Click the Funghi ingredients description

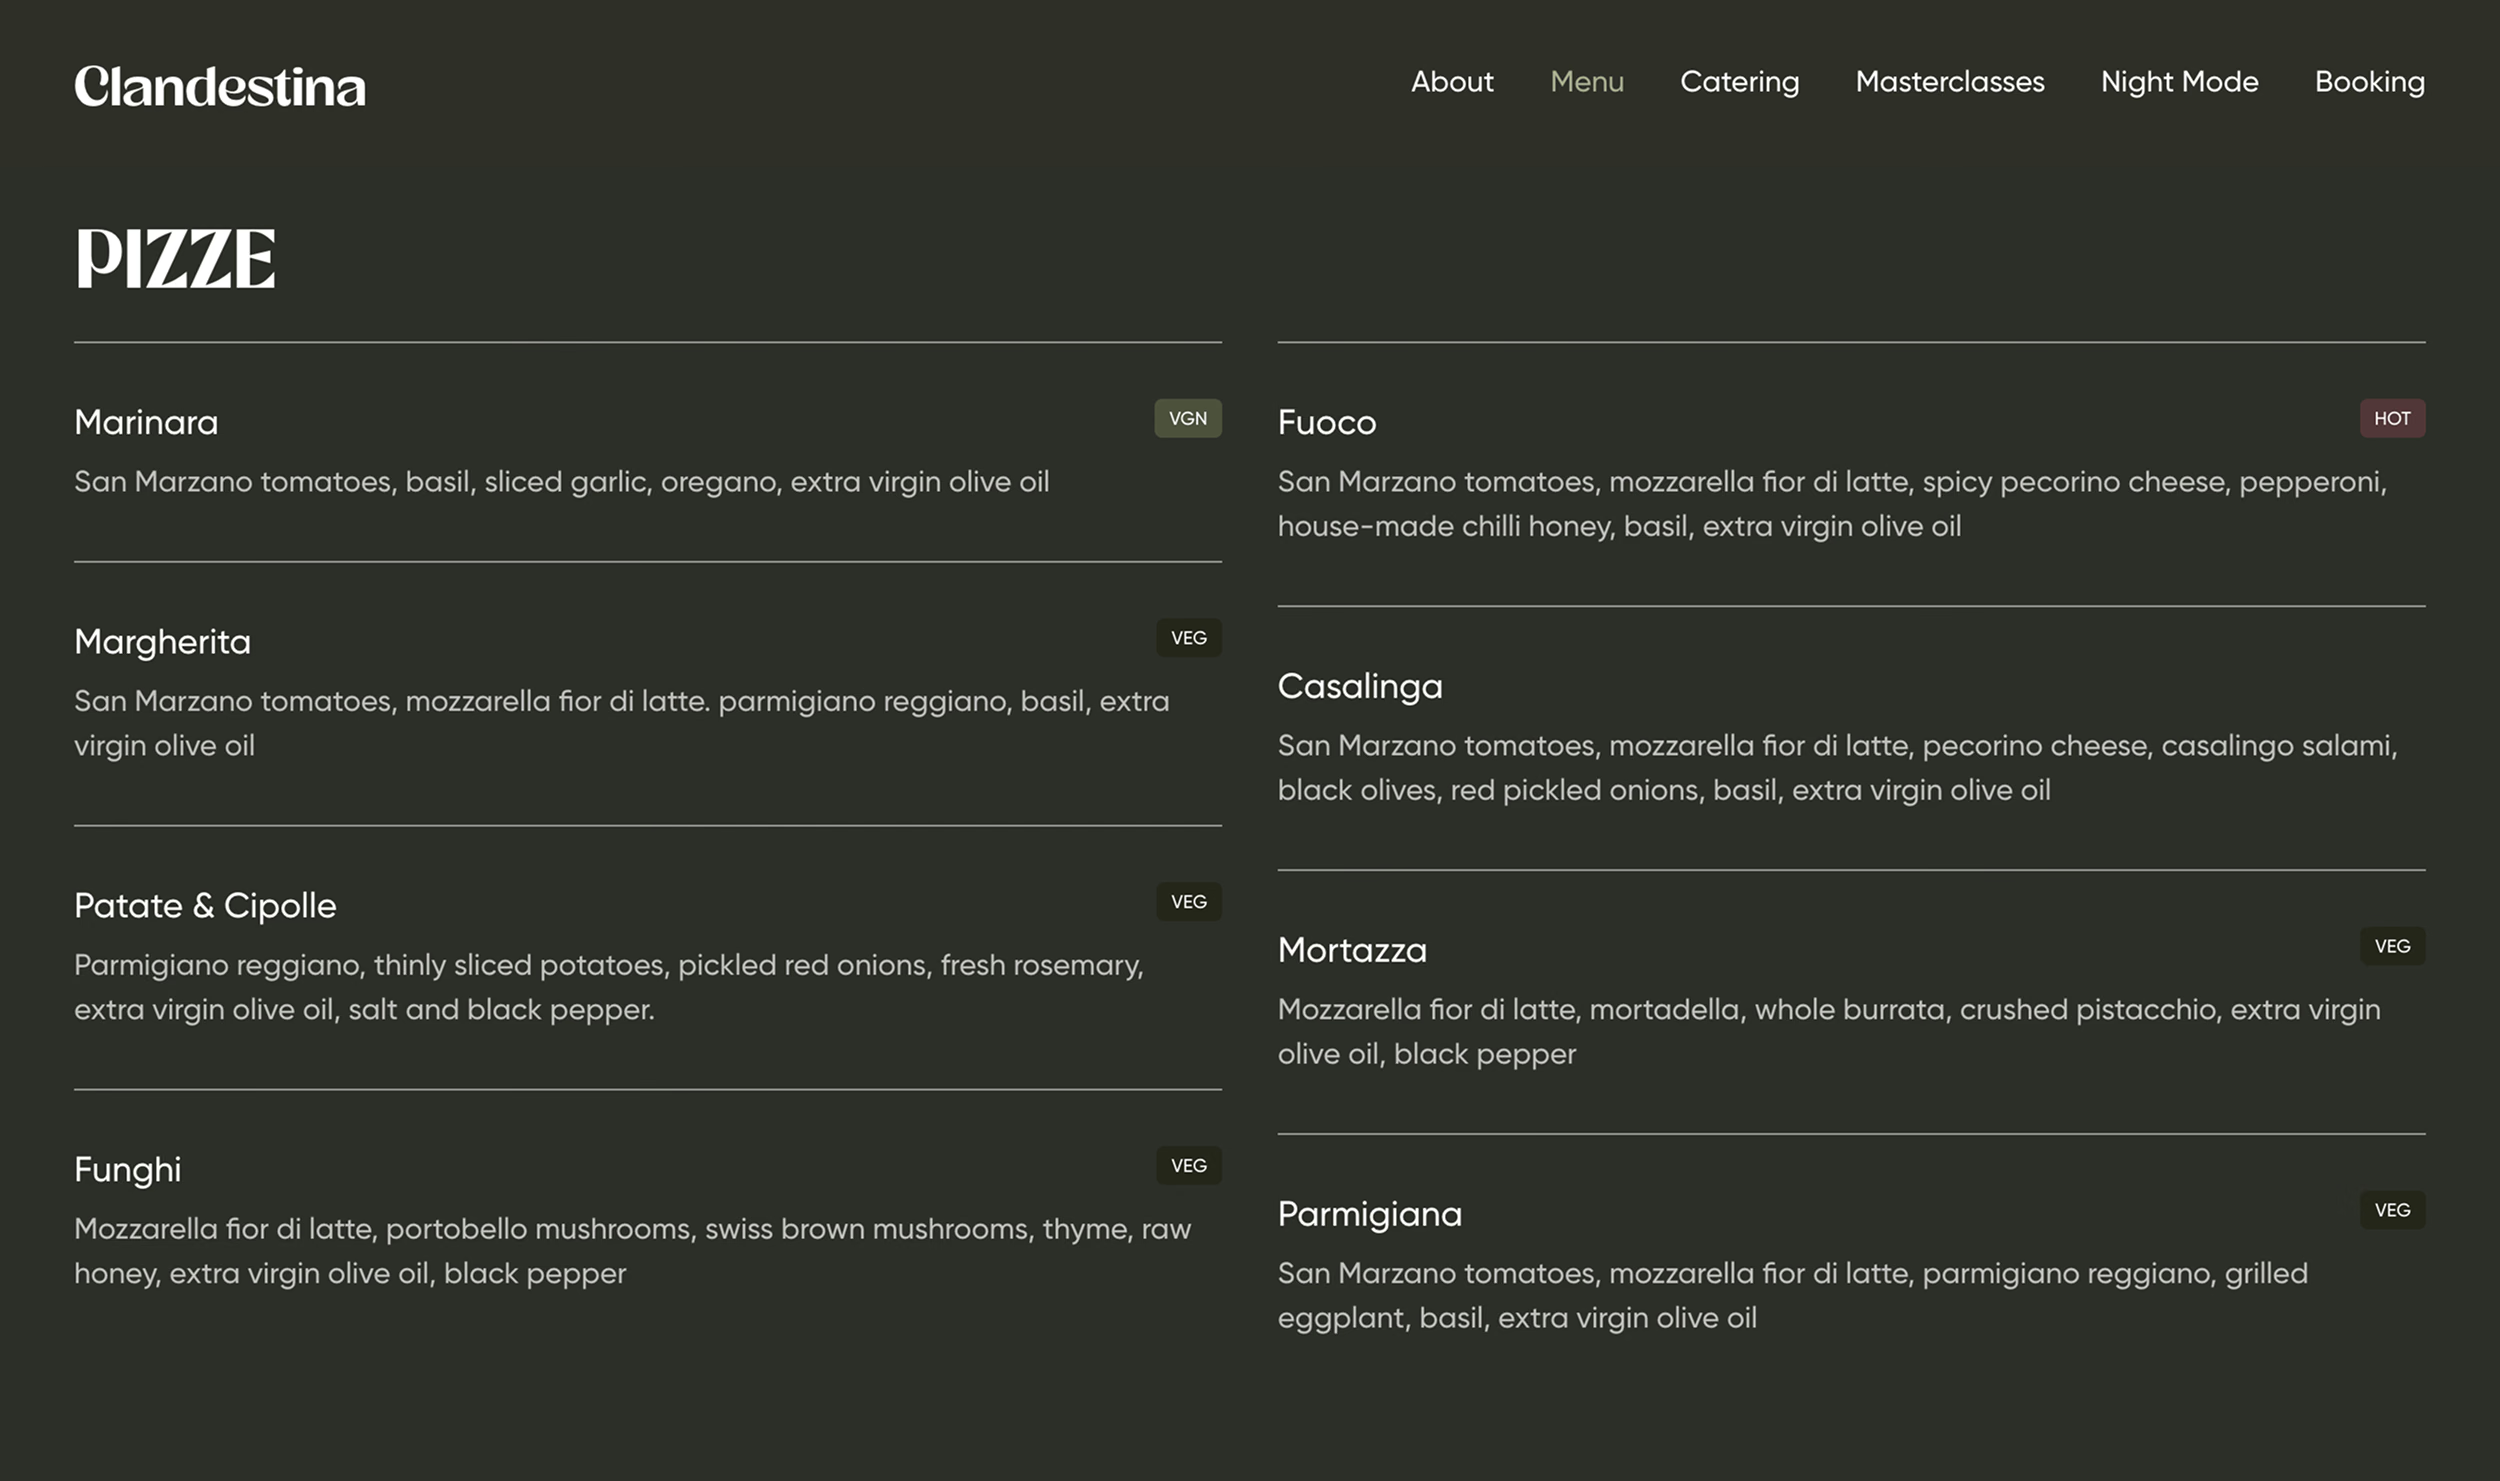[x=632, y=1251]
